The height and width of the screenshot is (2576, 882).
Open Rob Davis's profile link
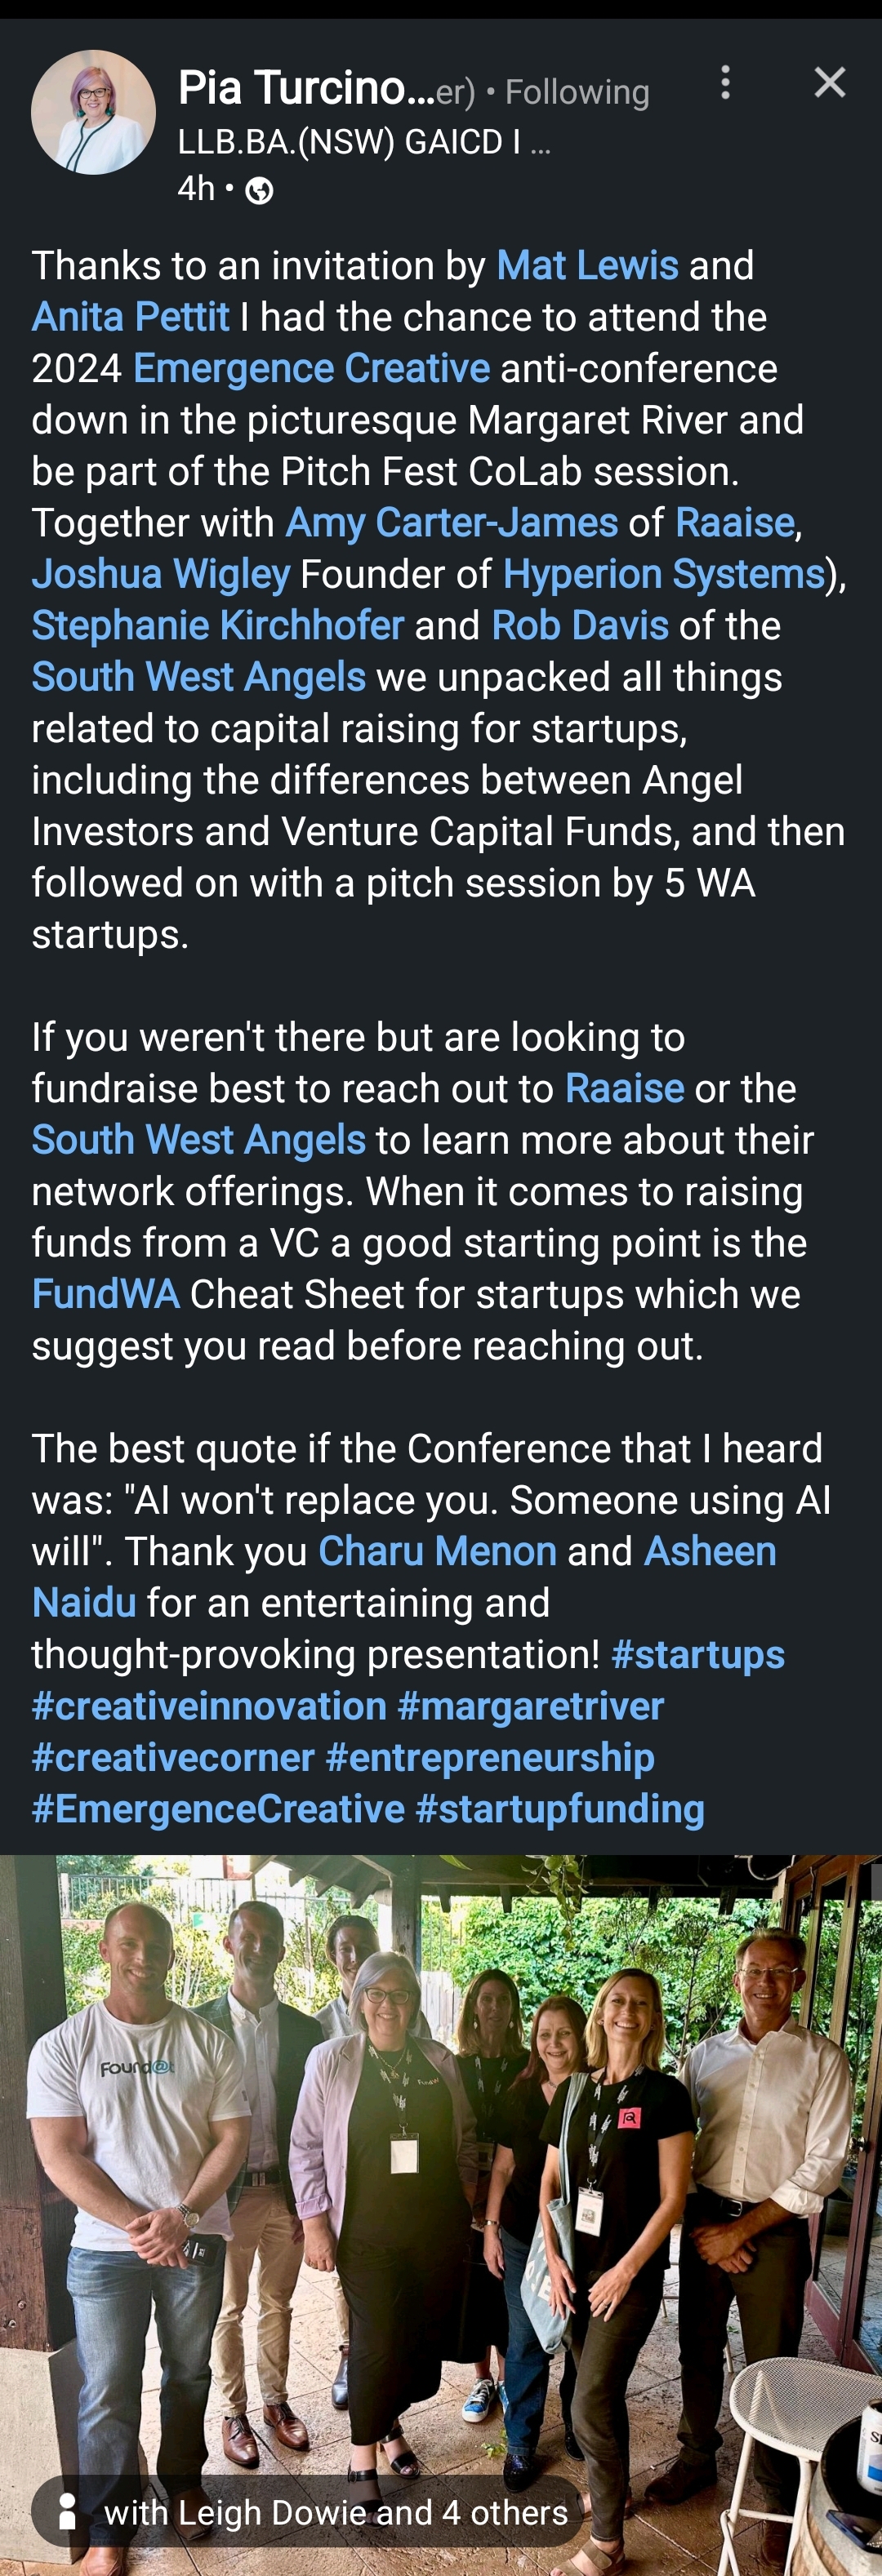[580, 626]
